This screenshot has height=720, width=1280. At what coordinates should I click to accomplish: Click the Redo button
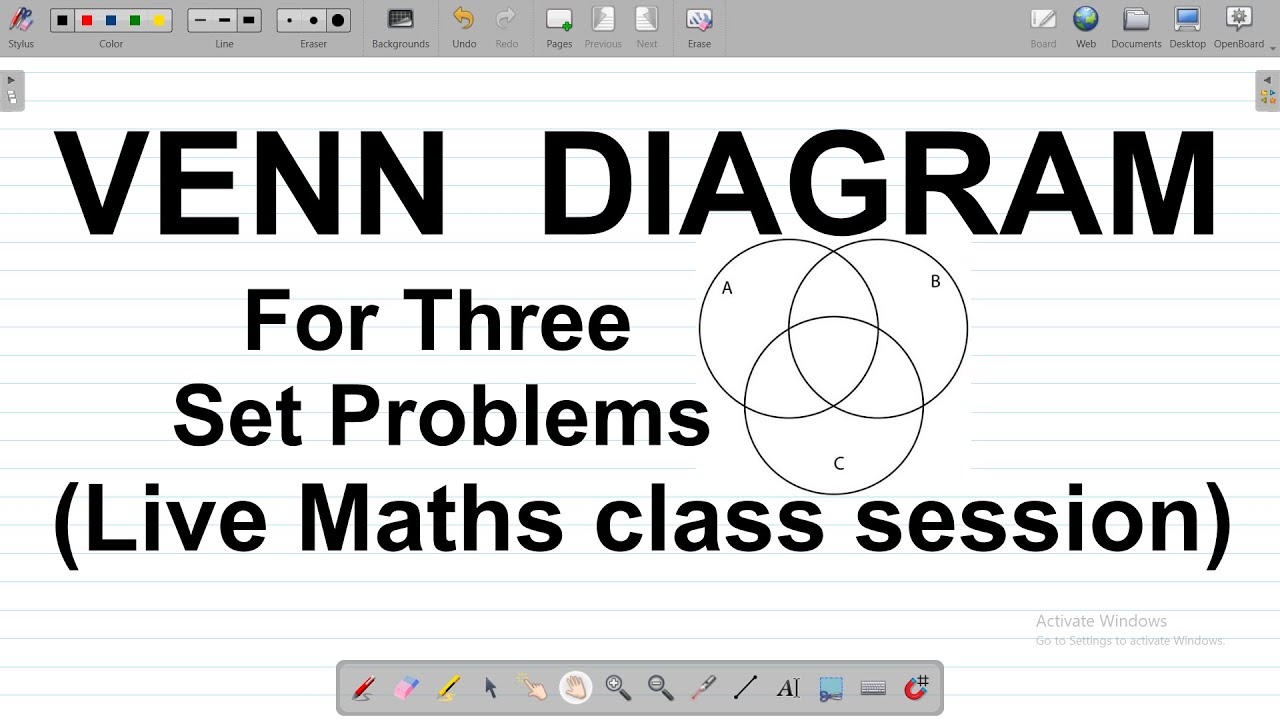coord(507,27)
